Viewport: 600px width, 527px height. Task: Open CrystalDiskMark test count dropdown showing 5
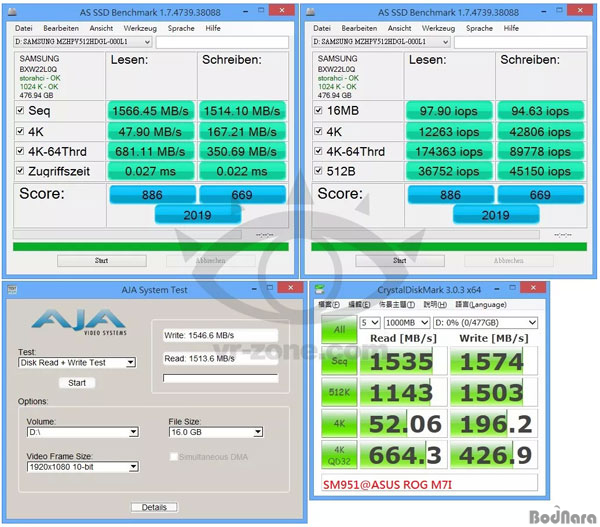tap(370, 323)
